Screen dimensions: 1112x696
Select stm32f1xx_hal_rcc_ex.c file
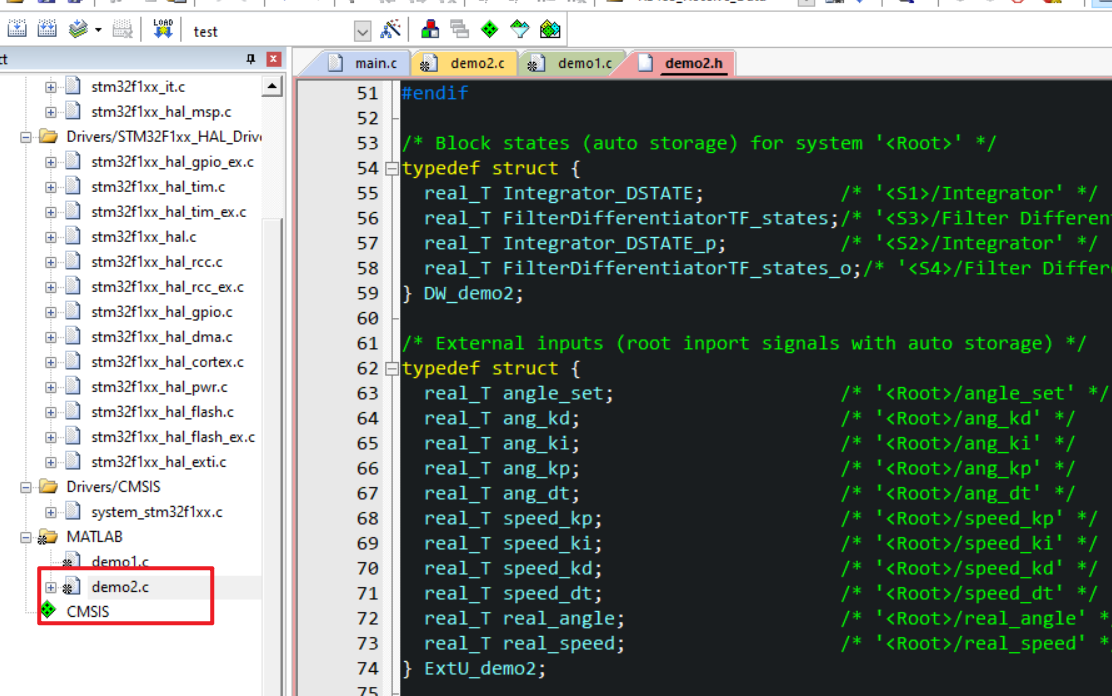[x=167, y=287]
